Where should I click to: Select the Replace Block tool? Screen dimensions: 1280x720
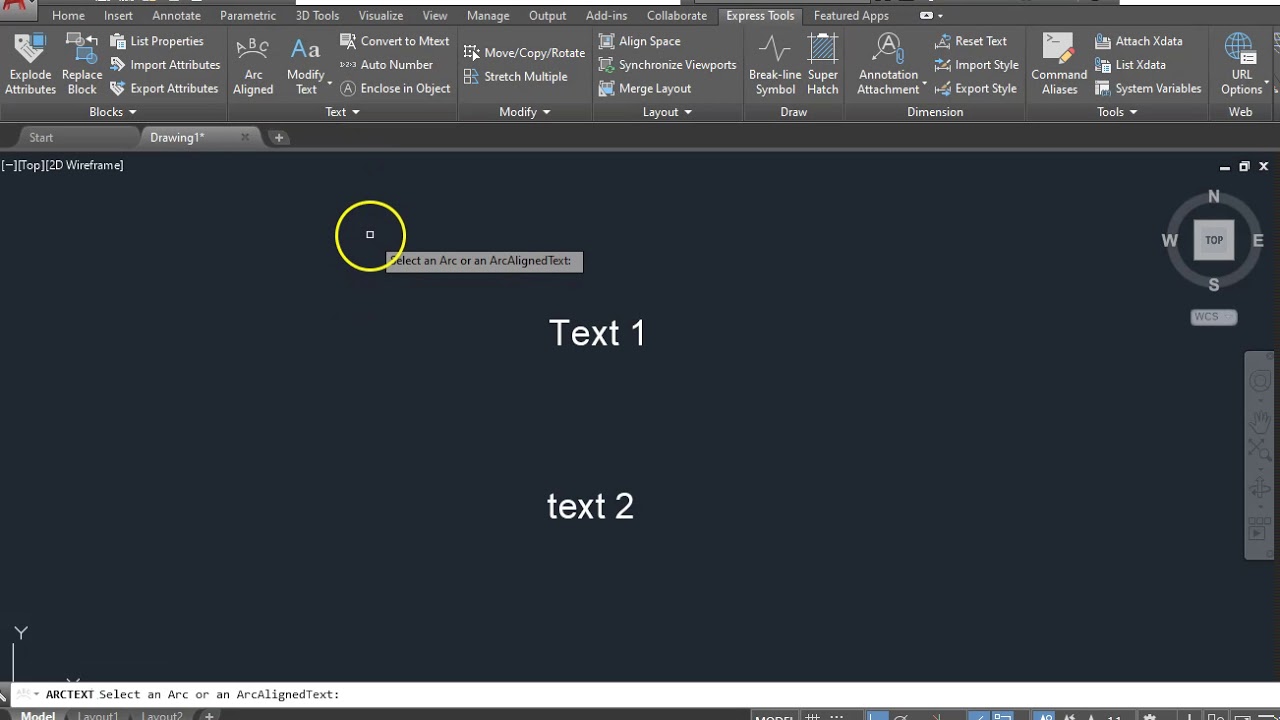tap(82, 65)
